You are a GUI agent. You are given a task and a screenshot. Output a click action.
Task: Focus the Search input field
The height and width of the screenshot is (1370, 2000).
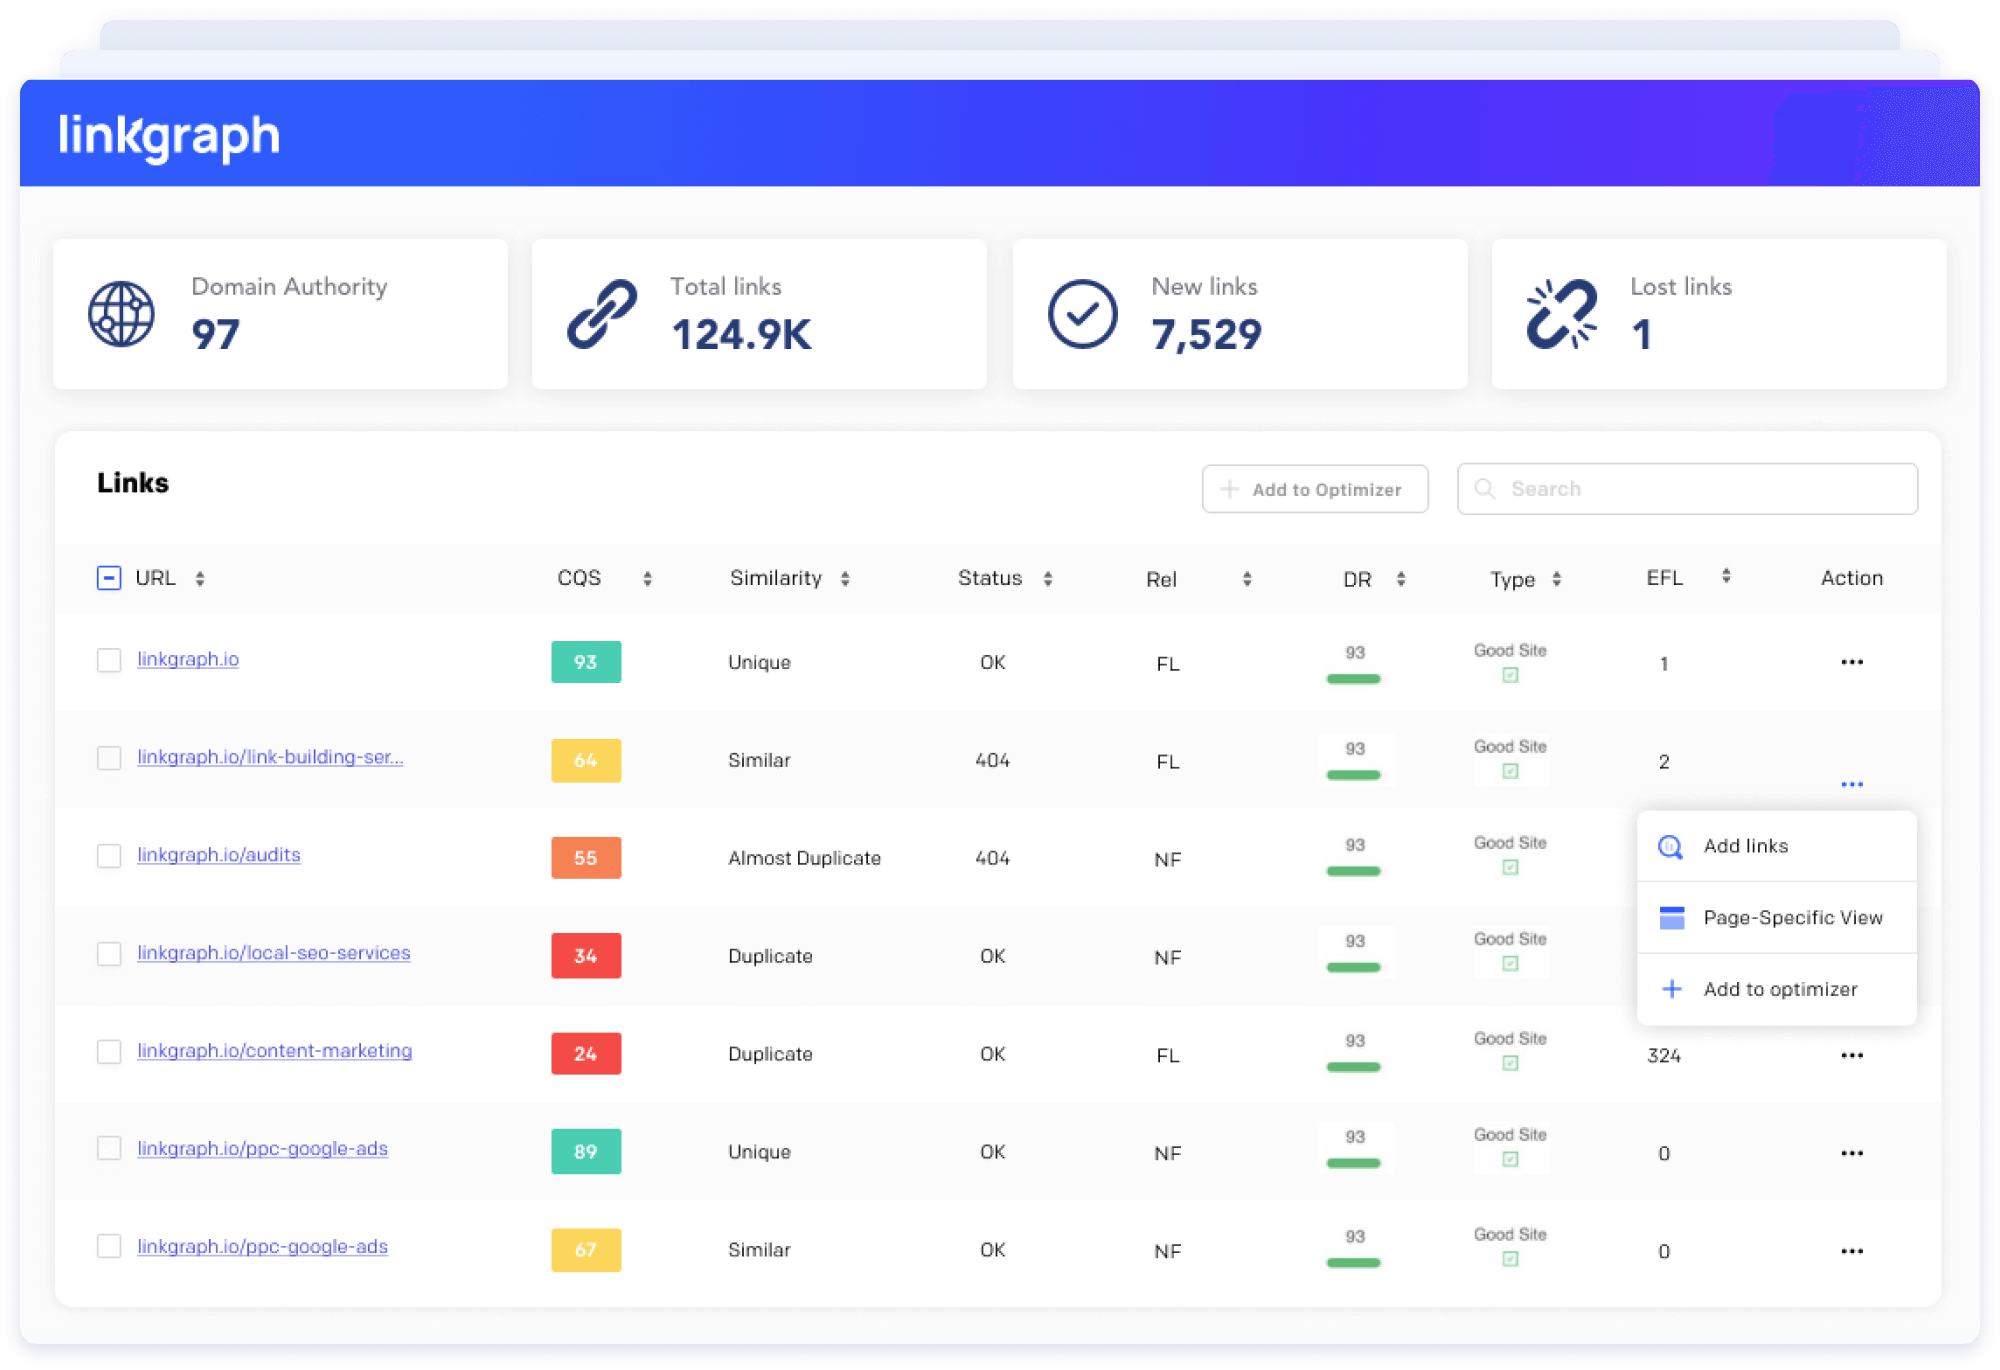1700,489
